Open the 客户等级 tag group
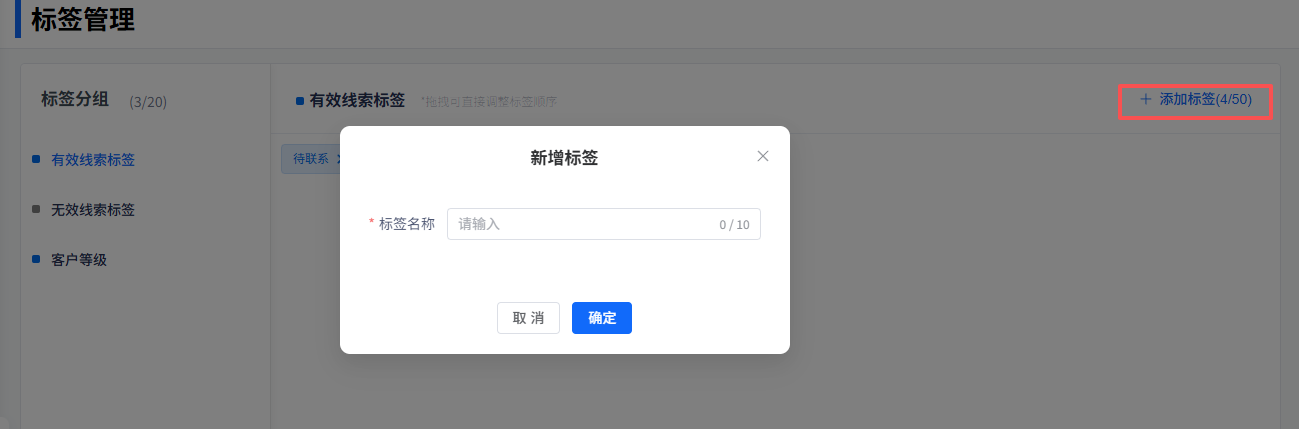Image resolution: width=1299 pixels, height=429 pixels. [79, 260]
